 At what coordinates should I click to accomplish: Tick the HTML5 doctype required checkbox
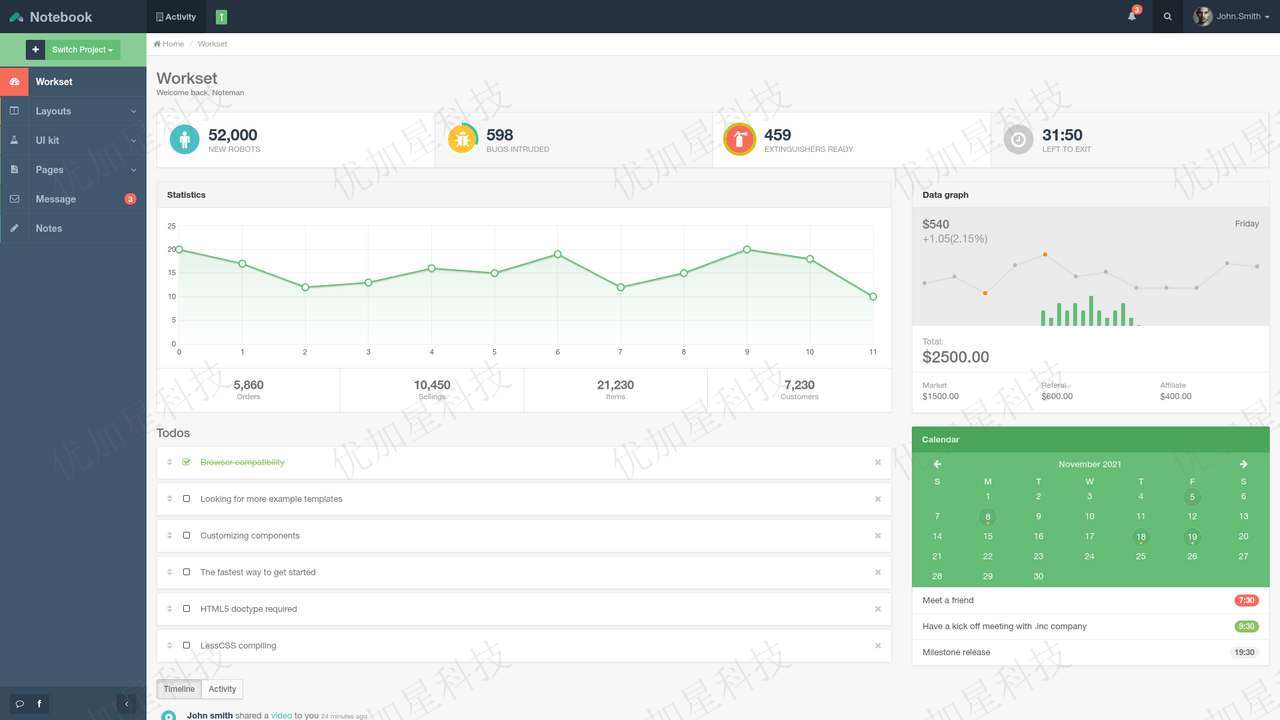(x=186, y=608)
